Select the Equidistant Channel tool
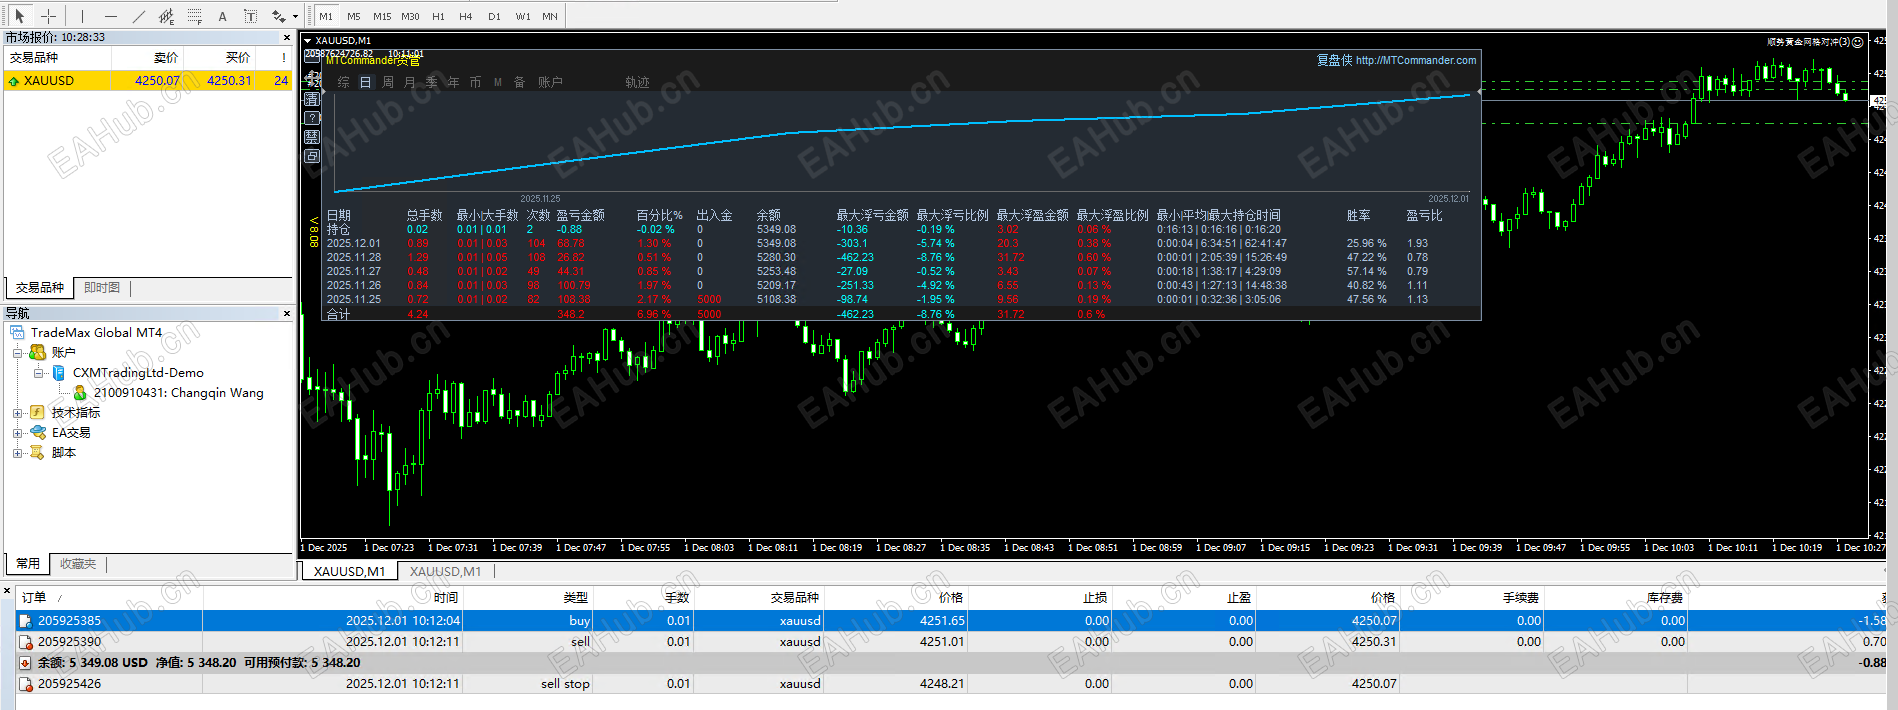The height and width of the screenshot is (710, 1898). click(166, 16)
